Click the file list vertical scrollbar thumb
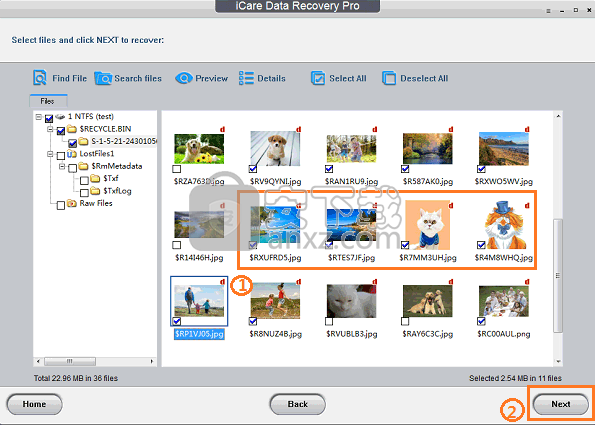The image size is (595, 425). 558,275
